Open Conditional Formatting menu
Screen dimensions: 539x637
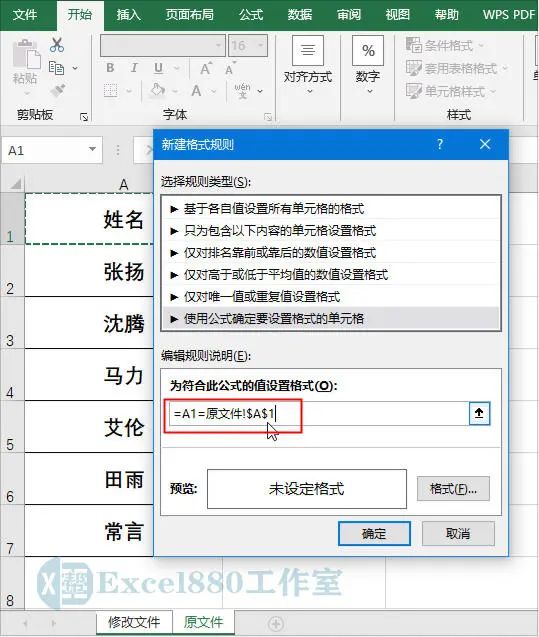point(445,45)
